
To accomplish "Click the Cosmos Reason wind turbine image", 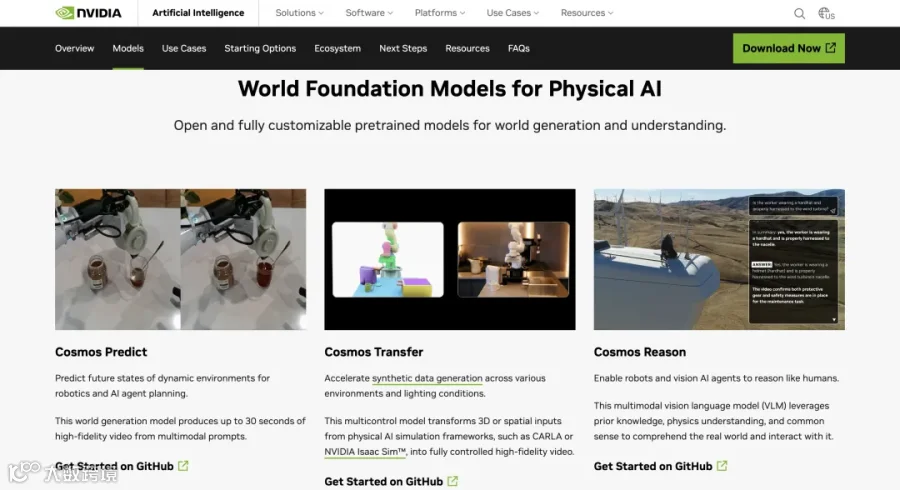I will pos(719,259).
